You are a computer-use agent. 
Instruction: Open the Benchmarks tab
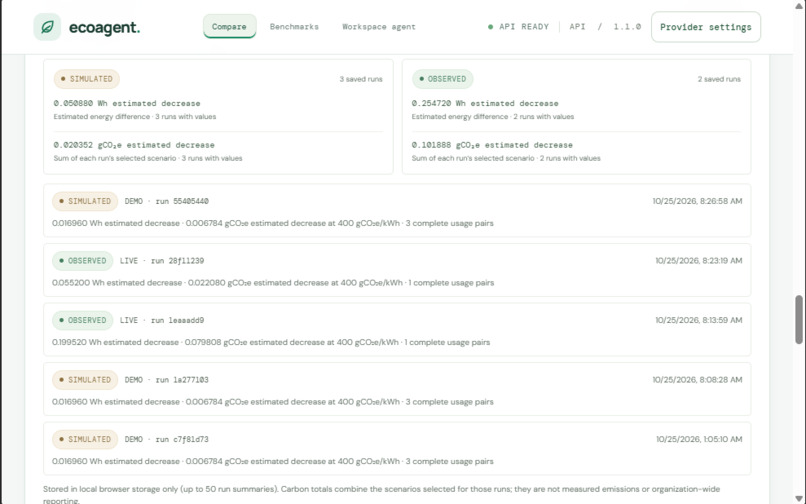pyautogui.click(x=294, y=27)
